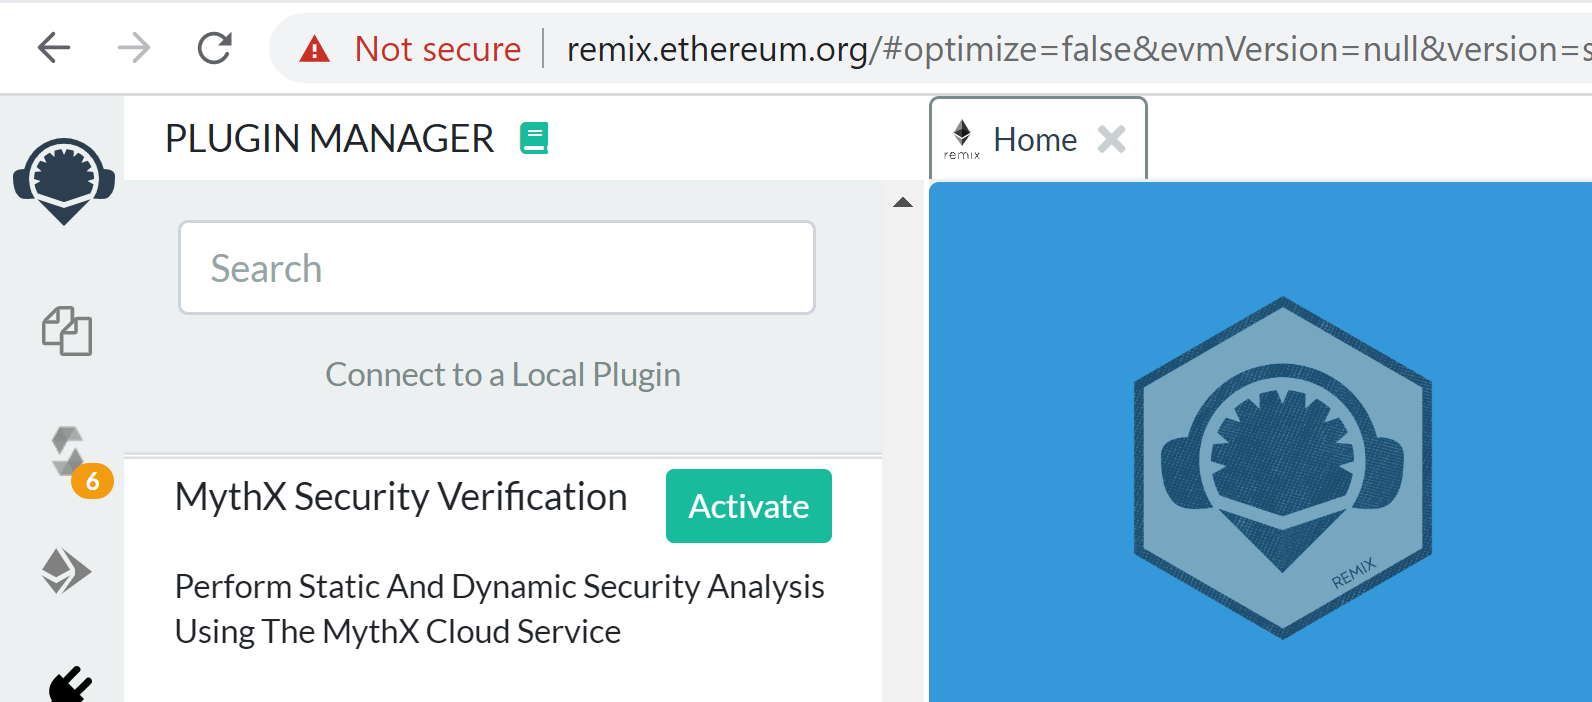Viewport: 1592px width, 702px height.
Task: Open the Plugin Manager documentation book icon
Action: [x=534, y=138]
